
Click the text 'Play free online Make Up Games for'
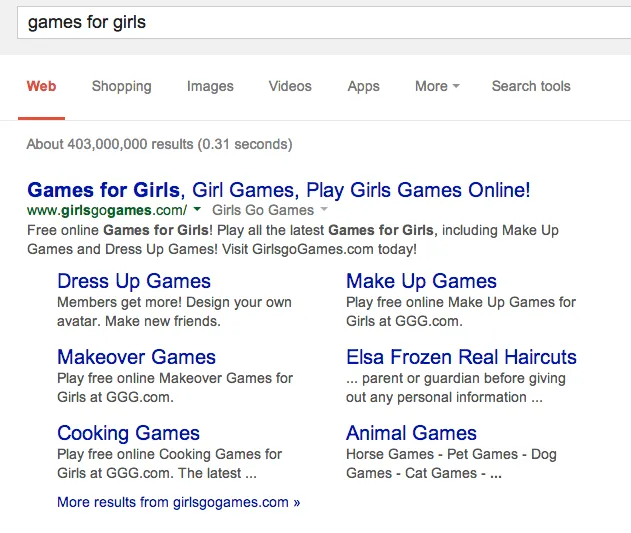click(461, 302)
